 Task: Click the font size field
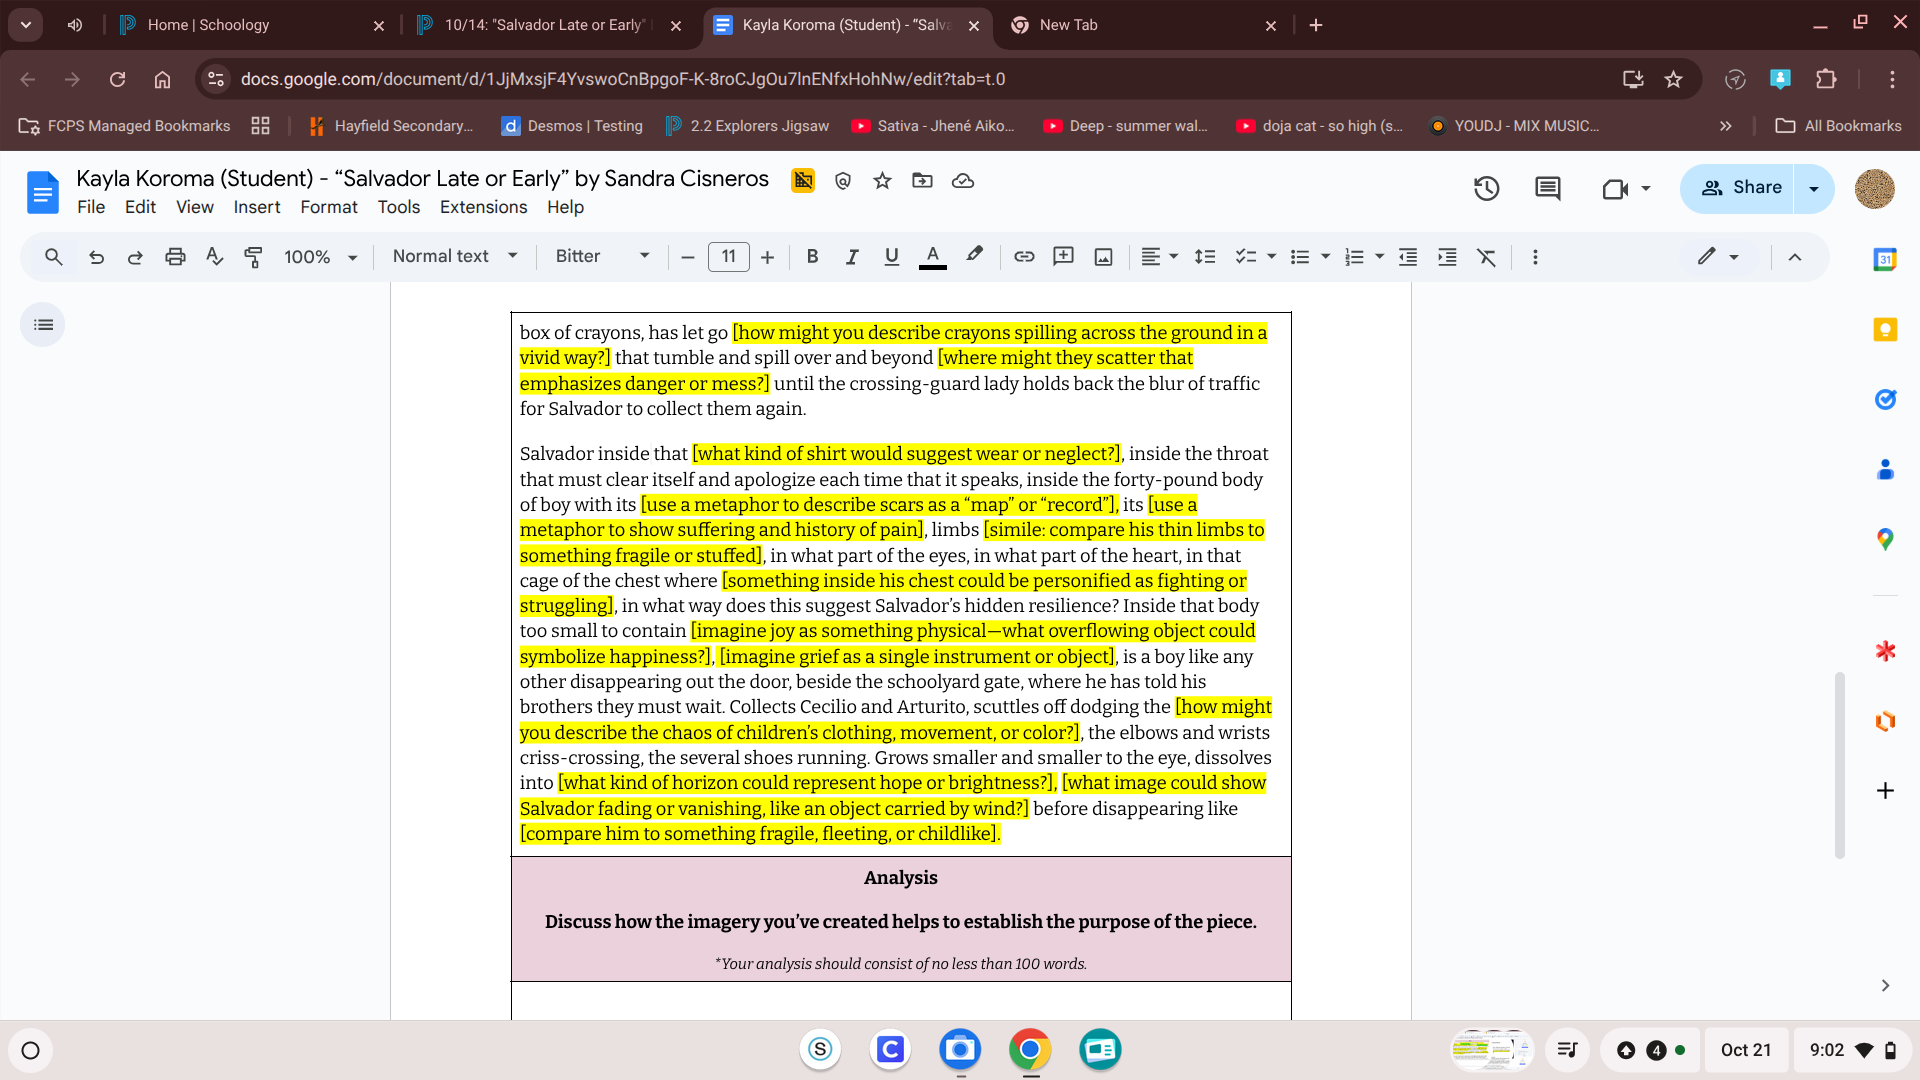point(728,257)
